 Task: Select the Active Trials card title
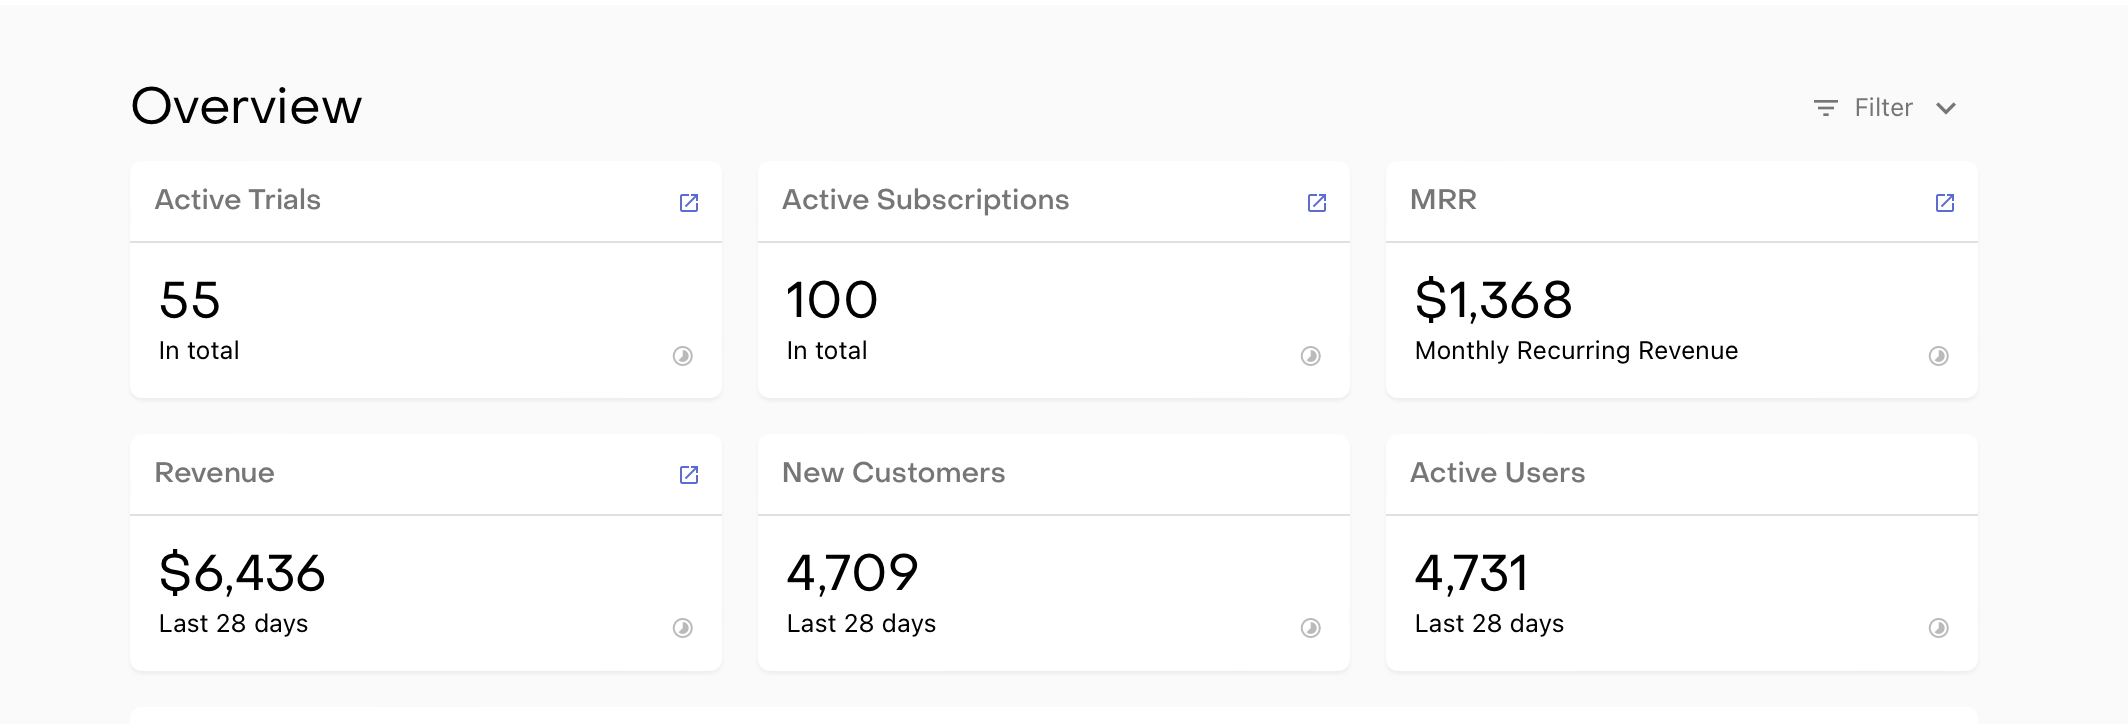238,200
